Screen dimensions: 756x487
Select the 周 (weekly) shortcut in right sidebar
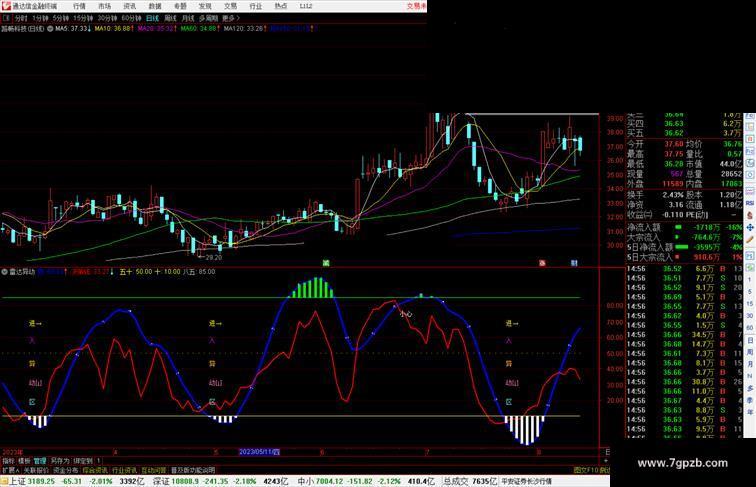(x=750, y=352)
